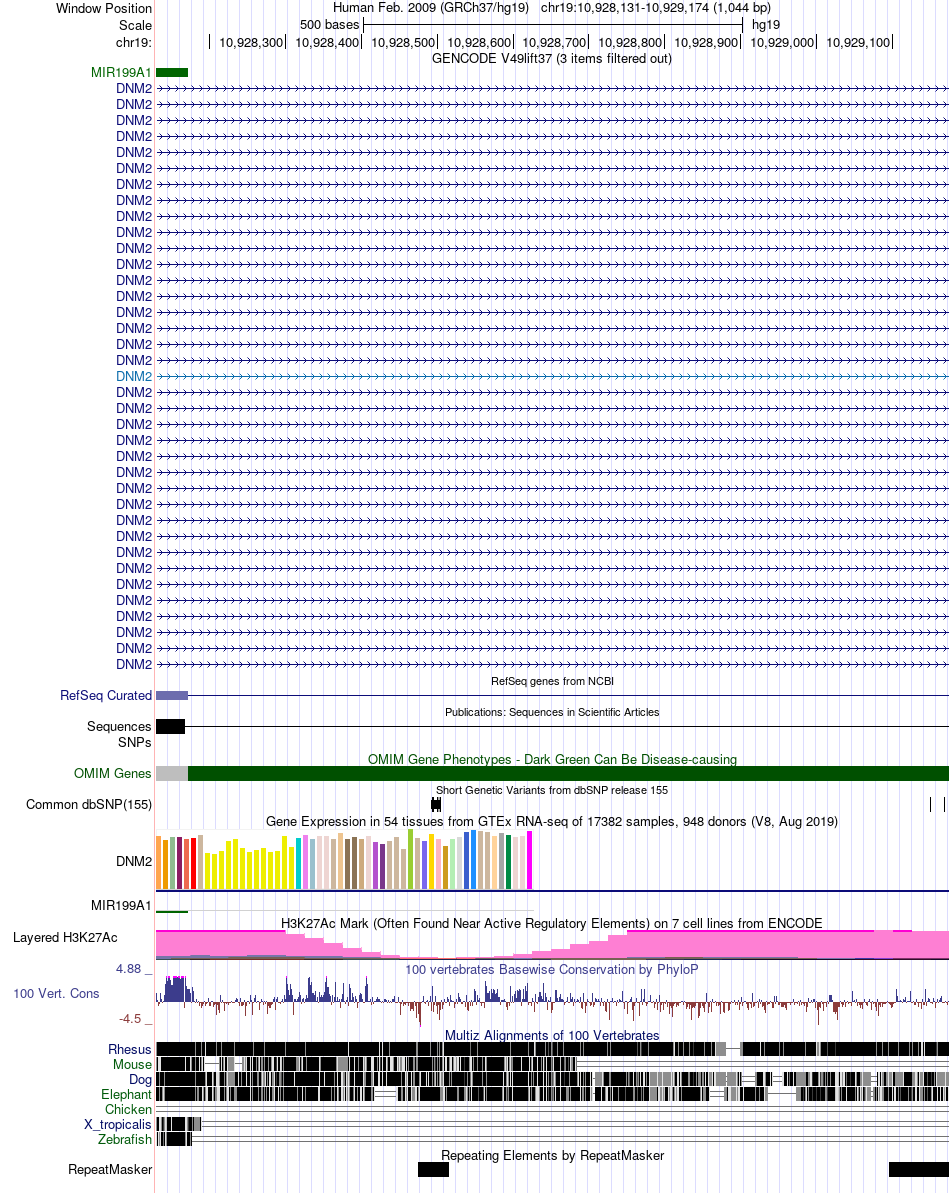
Task: Click the hg19 label beside the scale bar
Action: pos(766,24)
